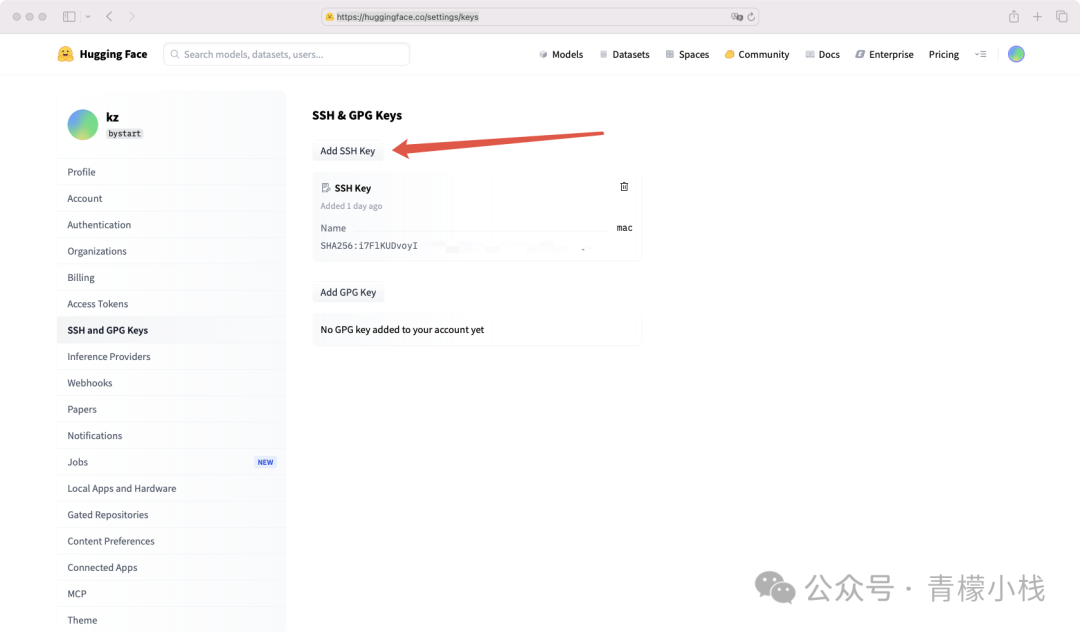The height and width of the screenshot is (632, 1080).
Task: Click the translate icon in address bar
Action: tap(736, 17)
